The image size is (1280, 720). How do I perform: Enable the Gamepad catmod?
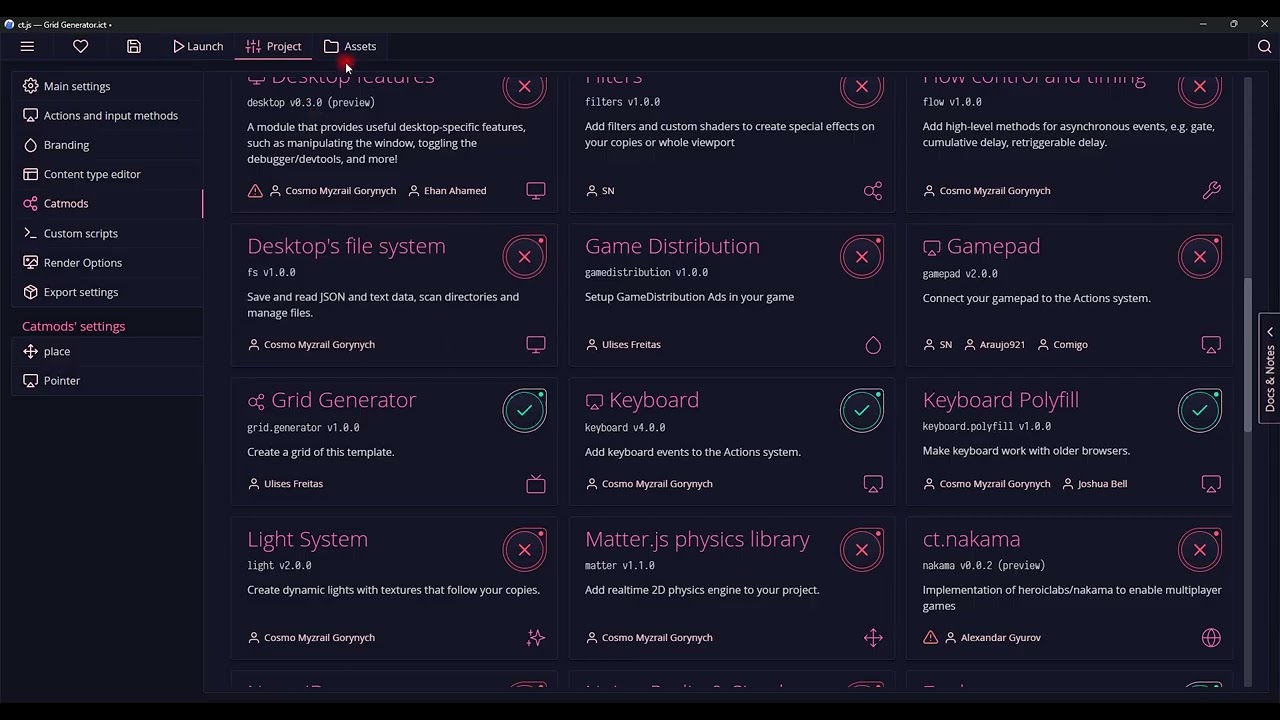pos(1200,257)
